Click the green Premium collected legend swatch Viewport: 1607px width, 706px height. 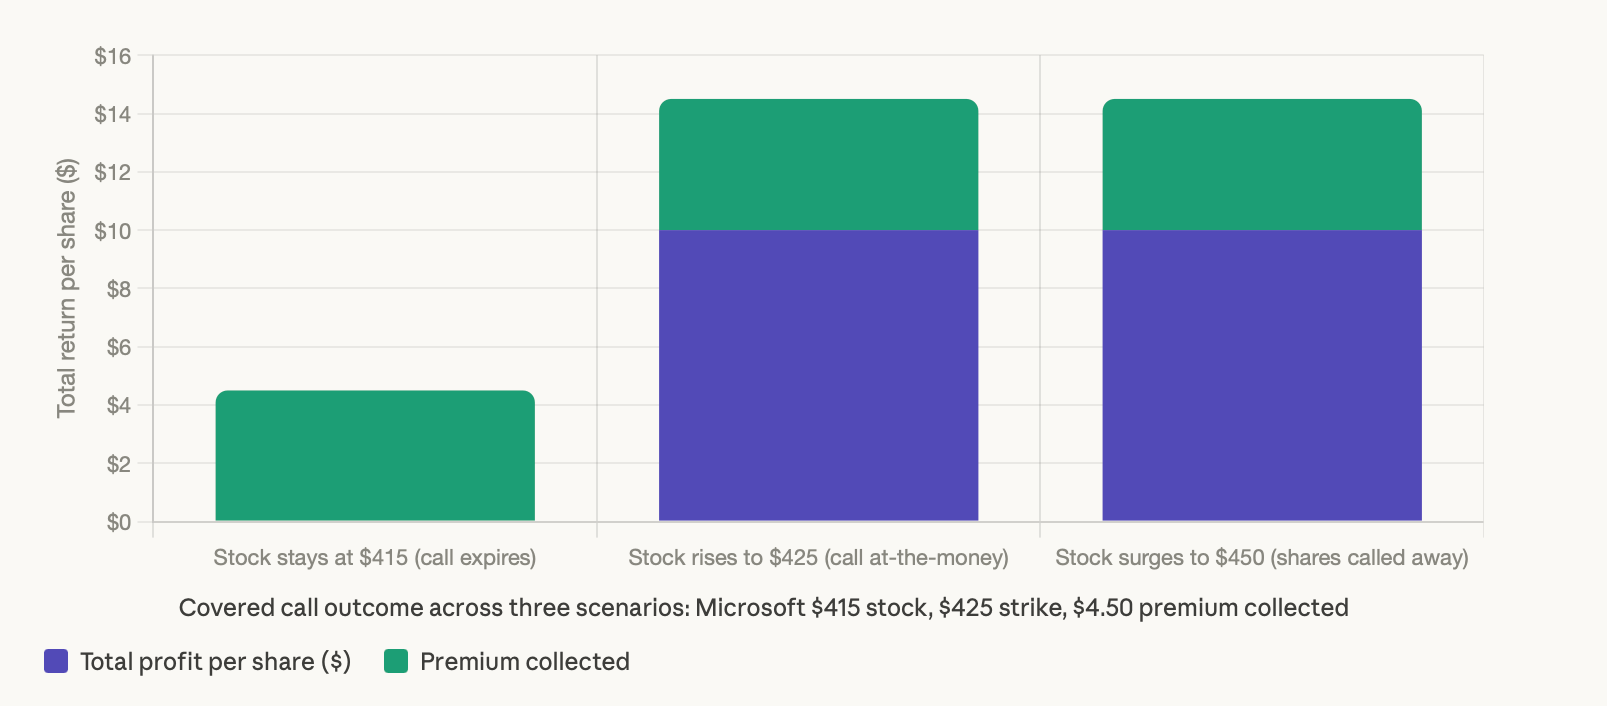396,661
